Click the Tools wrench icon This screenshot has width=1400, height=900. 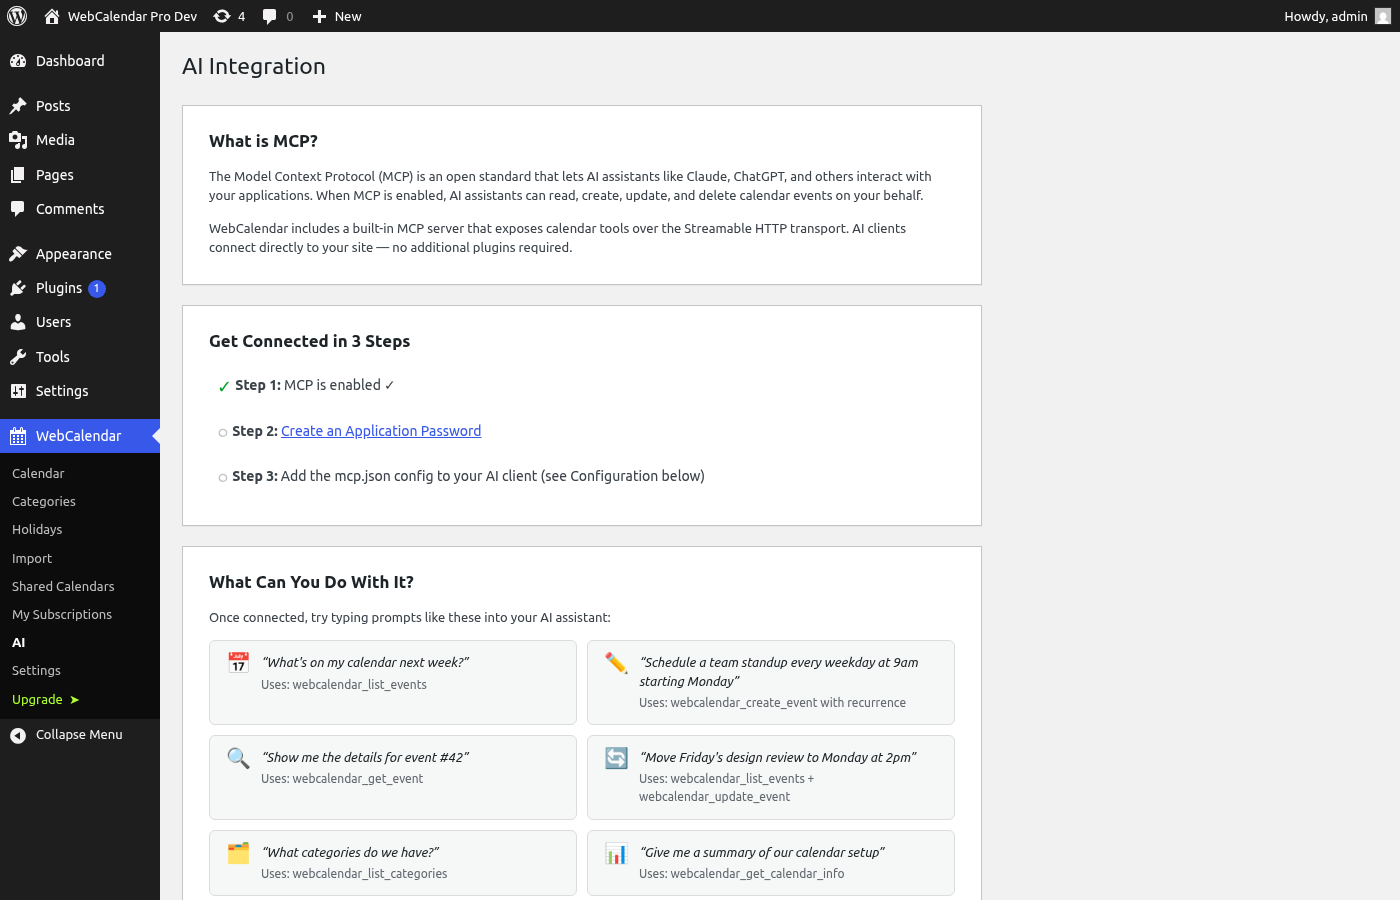click(18, 357)
